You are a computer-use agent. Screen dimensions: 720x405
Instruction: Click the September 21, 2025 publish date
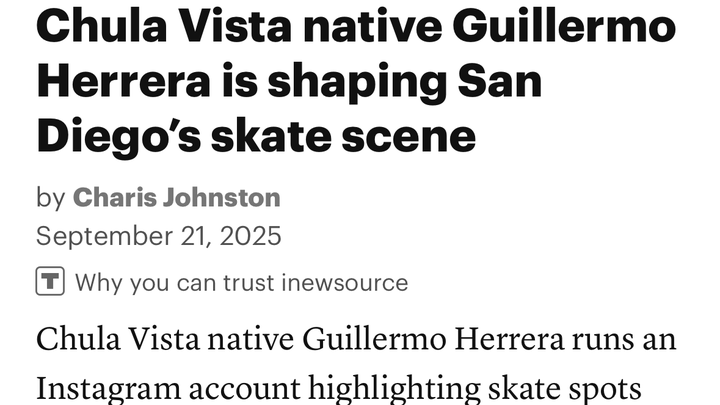pyautogui.click(x=159, y=236)
